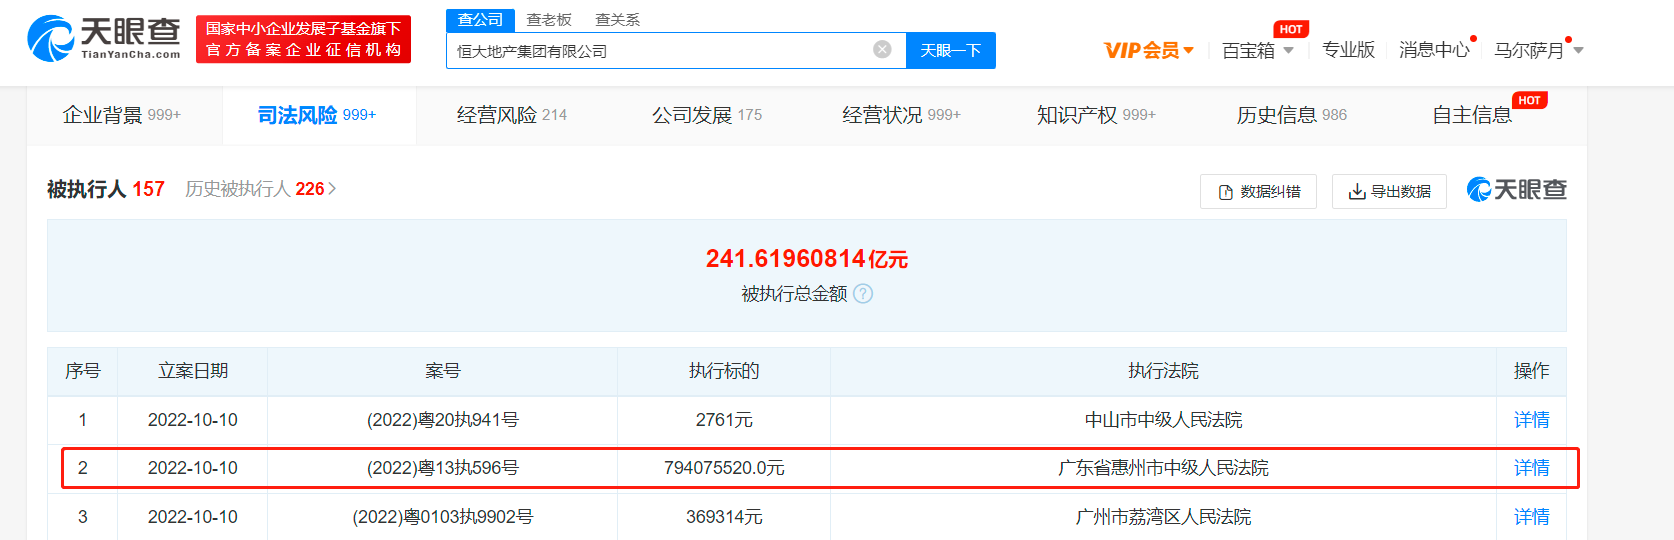Switch to the 查老板 search tab
The width and height of the screenshot is (1674, 540).
(x=549, y=20)
